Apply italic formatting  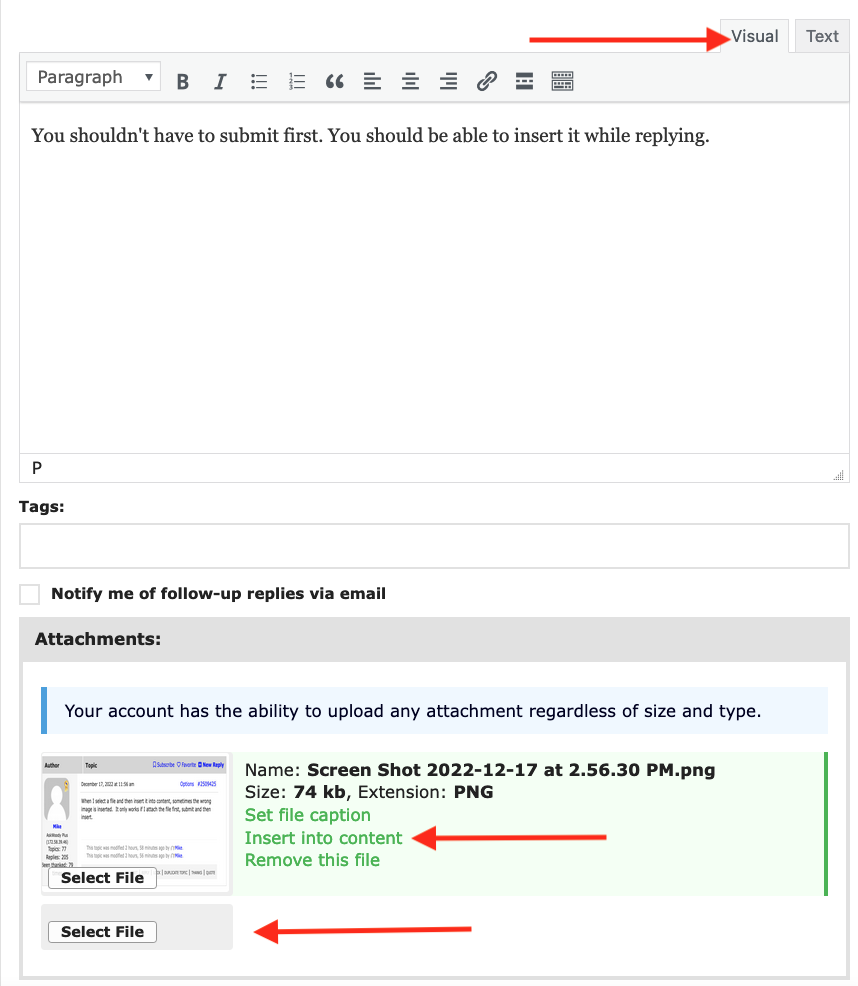[221, 82]
